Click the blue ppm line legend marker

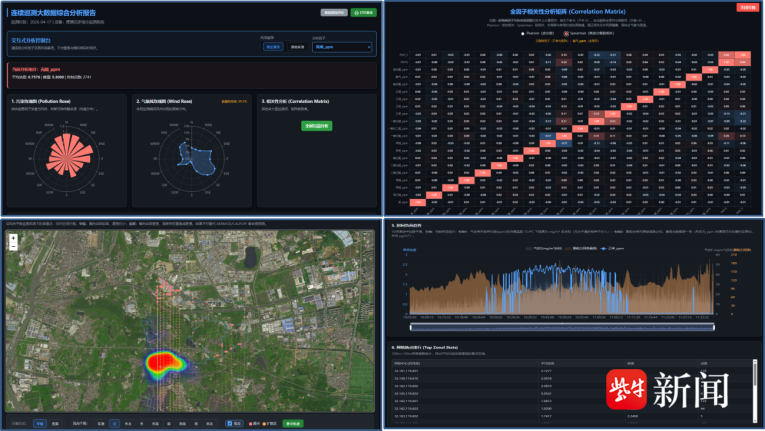[604, 248]
